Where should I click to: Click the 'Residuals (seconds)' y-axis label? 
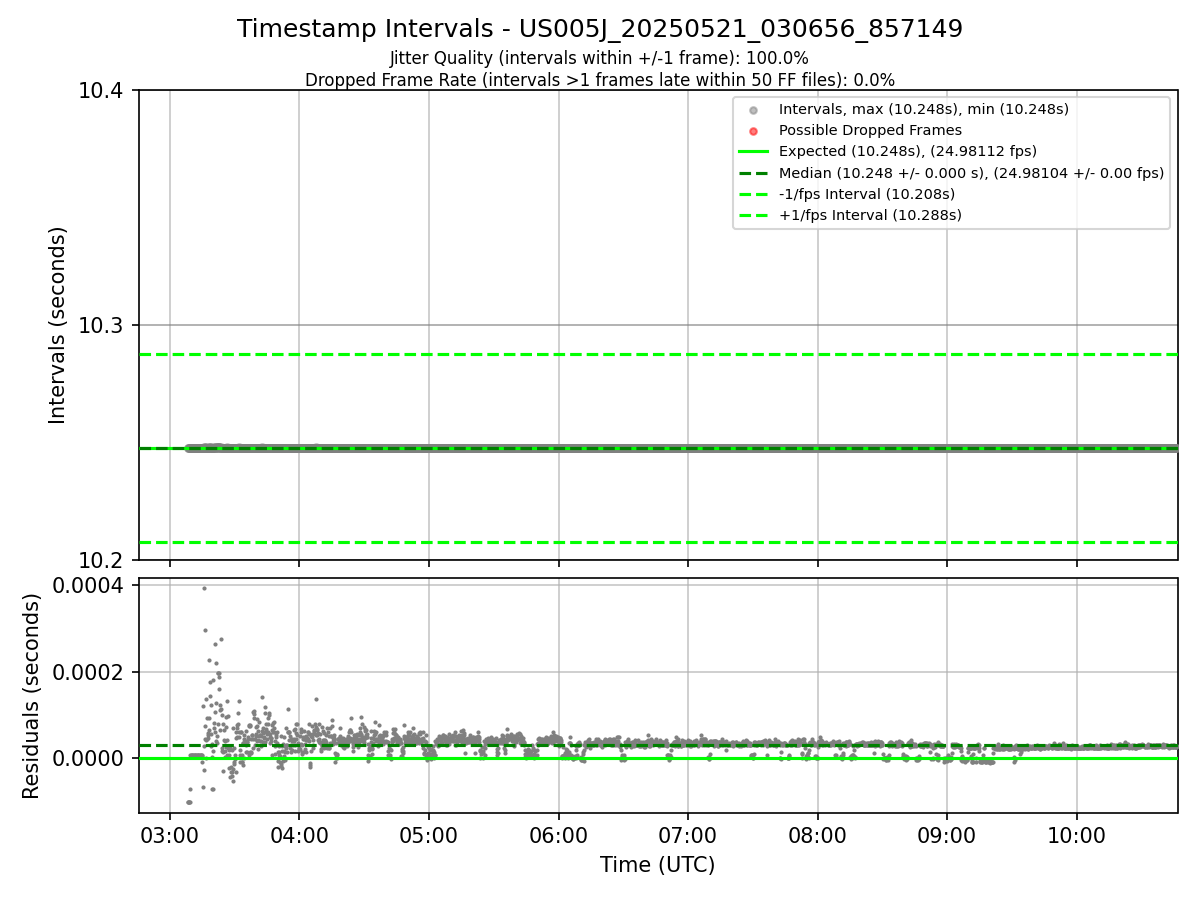point(32,696)
